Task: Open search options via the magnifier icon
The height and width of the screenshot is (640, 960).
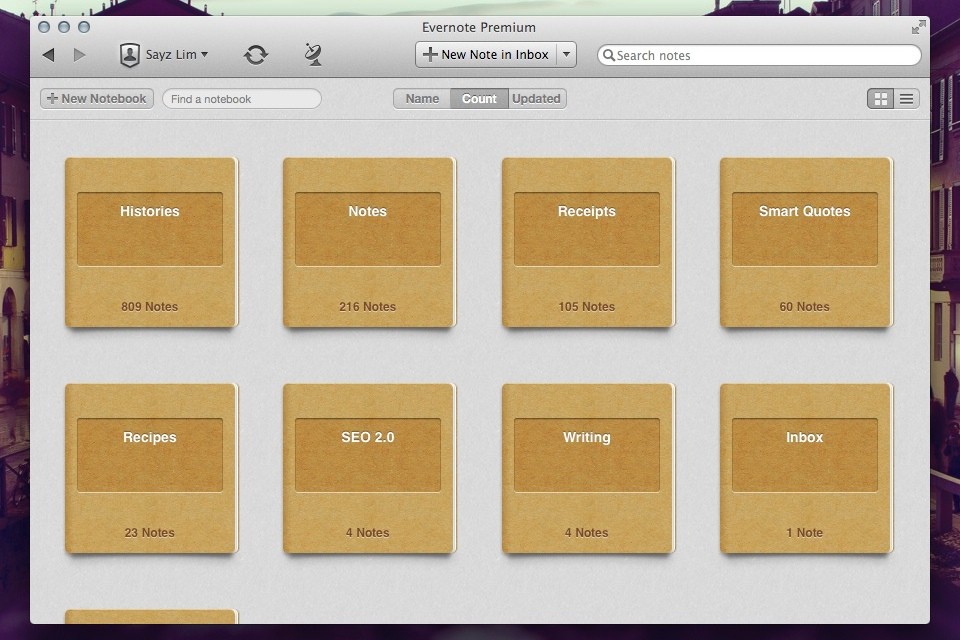Action: click(608, 56)
